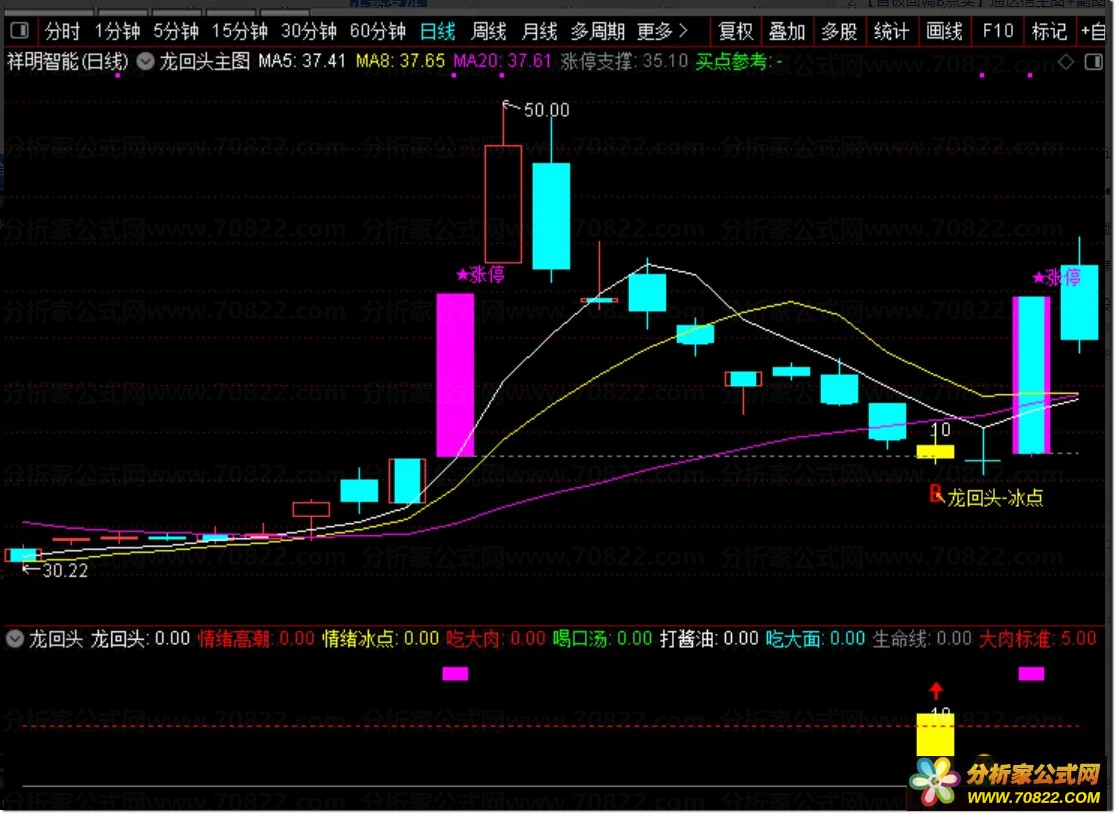The image size is (1117, 814).
Task: Switch to 分时 intraday view
Action: 62,31
